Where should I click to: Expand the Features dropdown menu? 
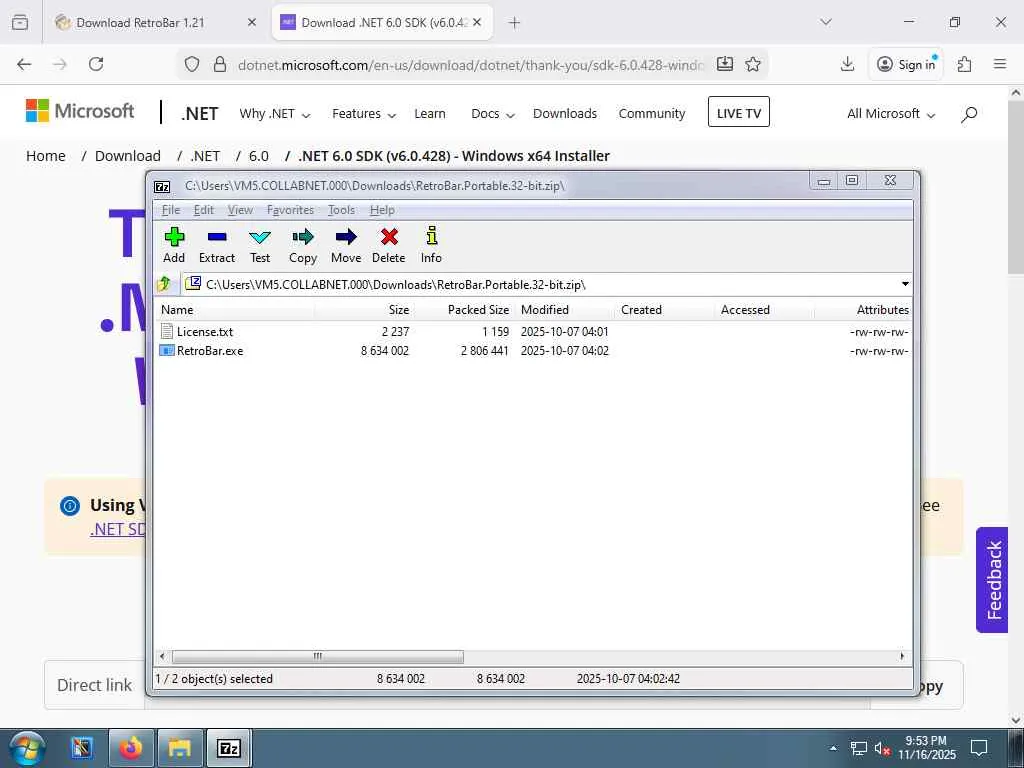pos(364,114)
